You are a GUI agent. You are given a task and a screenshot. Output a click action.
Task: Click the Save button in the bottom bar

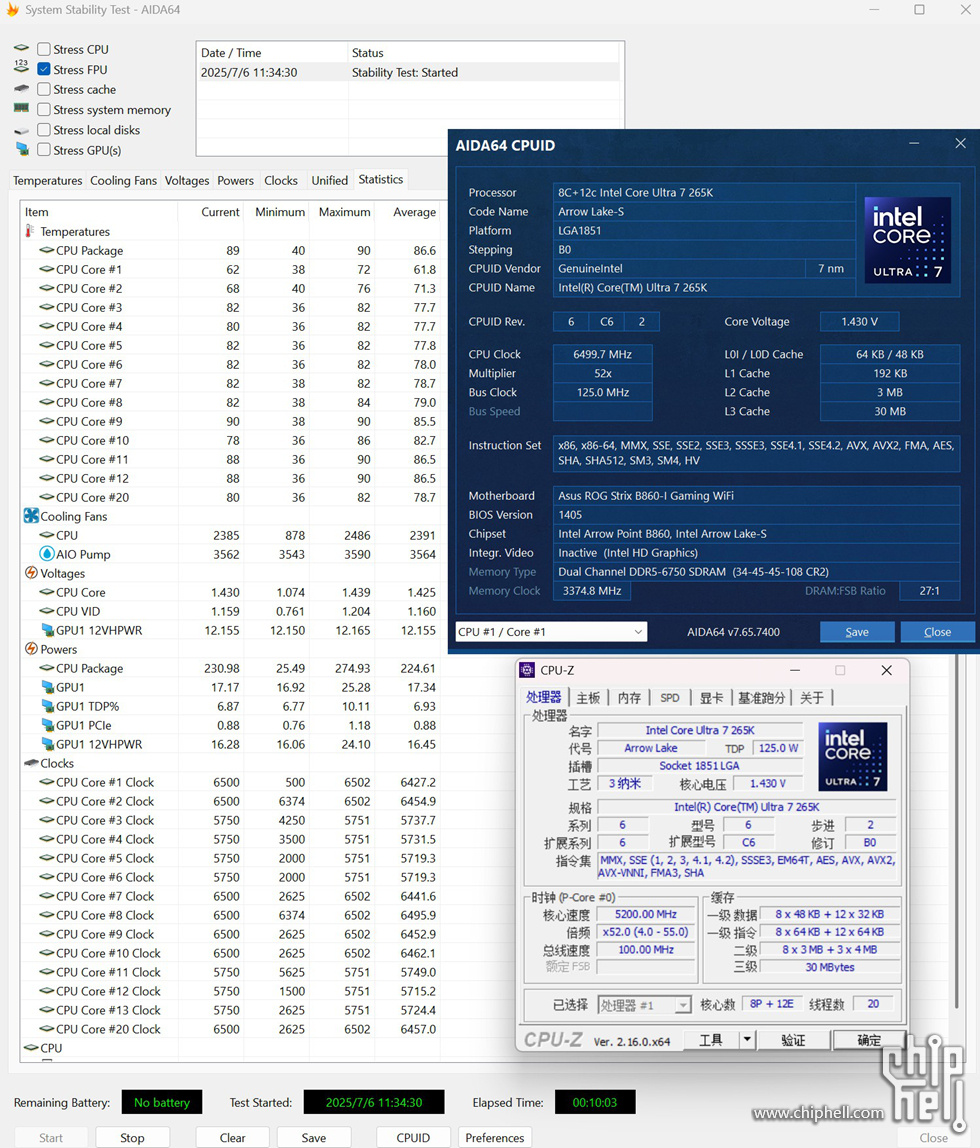pos(314,1137)
